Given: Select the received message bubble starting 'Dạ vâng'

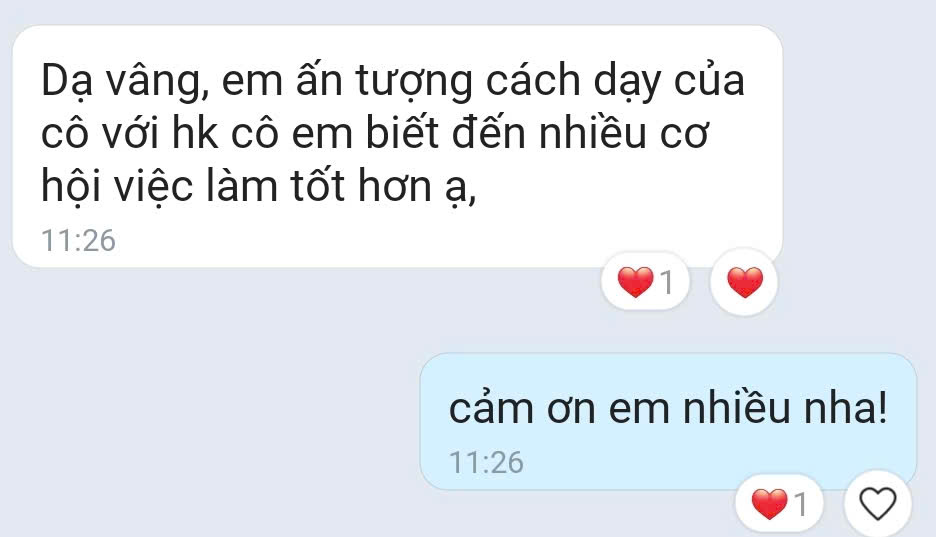Looking at the screenshot, I should 398,147.
